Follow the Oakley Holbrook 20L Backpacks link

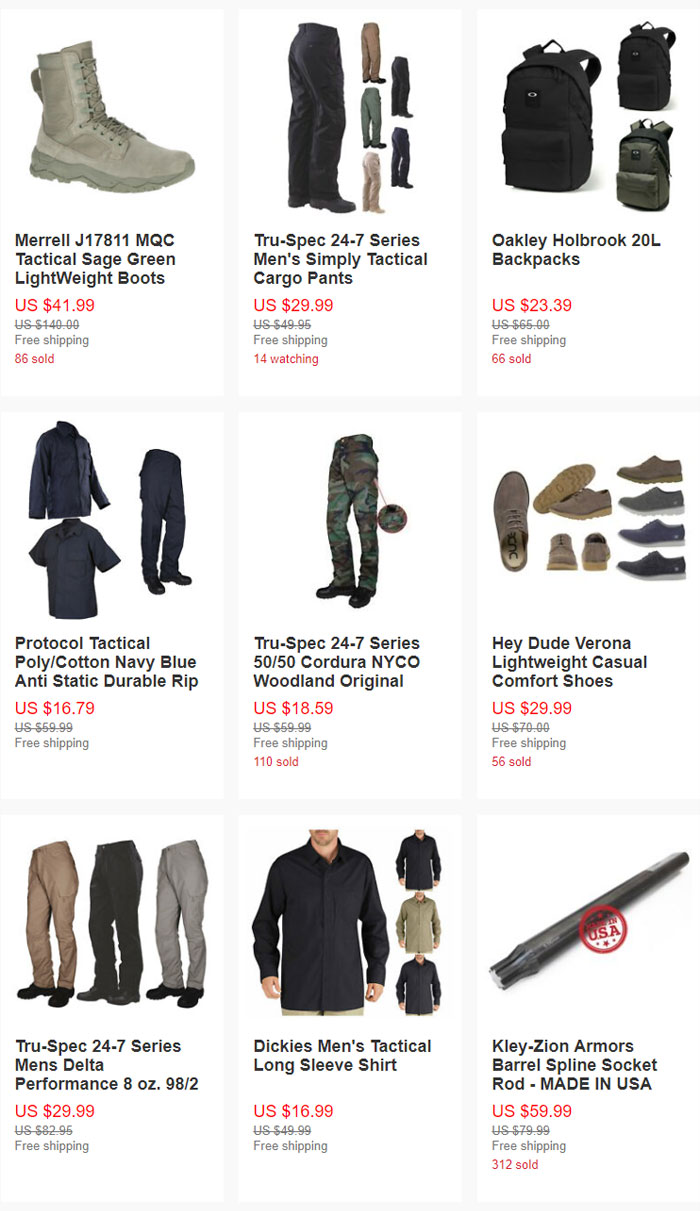(x=576, y=250)
